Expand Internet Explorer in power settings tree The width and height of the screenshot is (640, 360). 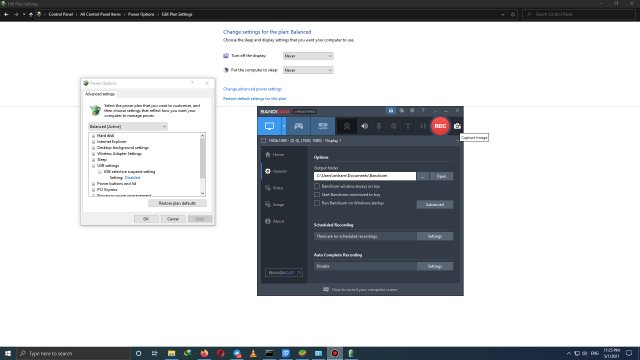[x=93, y=142]
